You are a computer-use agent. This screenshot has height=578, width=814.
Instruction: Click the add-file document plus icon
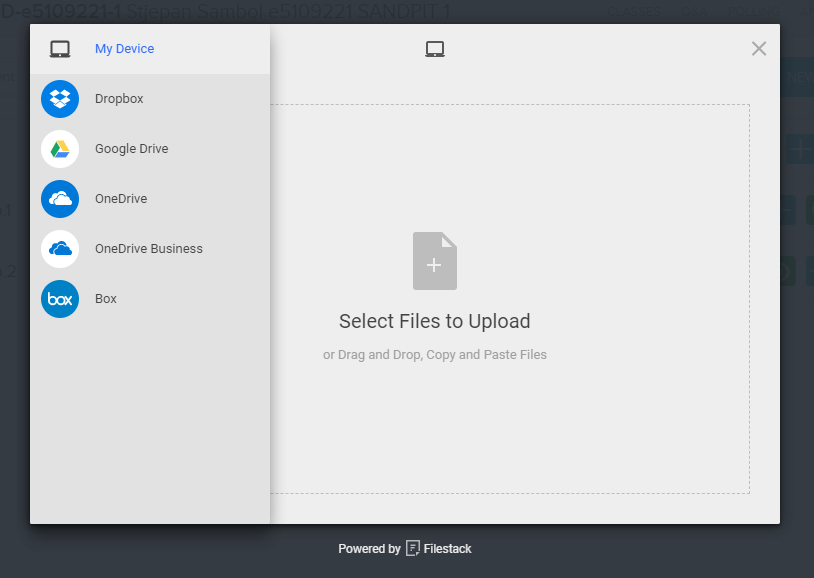[435, 261]
